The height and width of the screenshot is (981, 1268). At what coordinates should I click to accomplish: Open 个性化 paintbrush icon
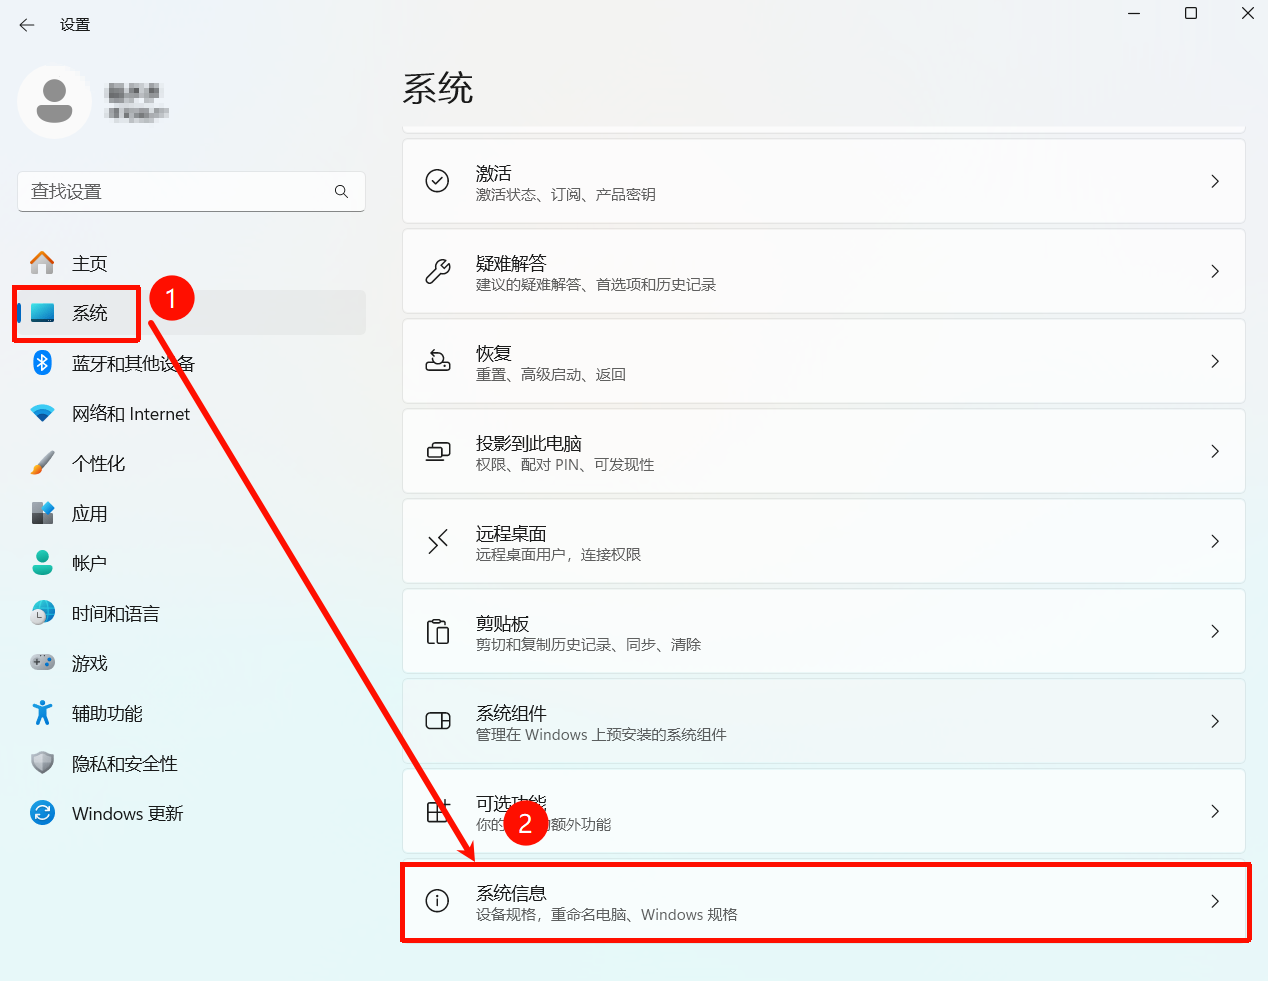pyautogui.click(x=42, y=463)
